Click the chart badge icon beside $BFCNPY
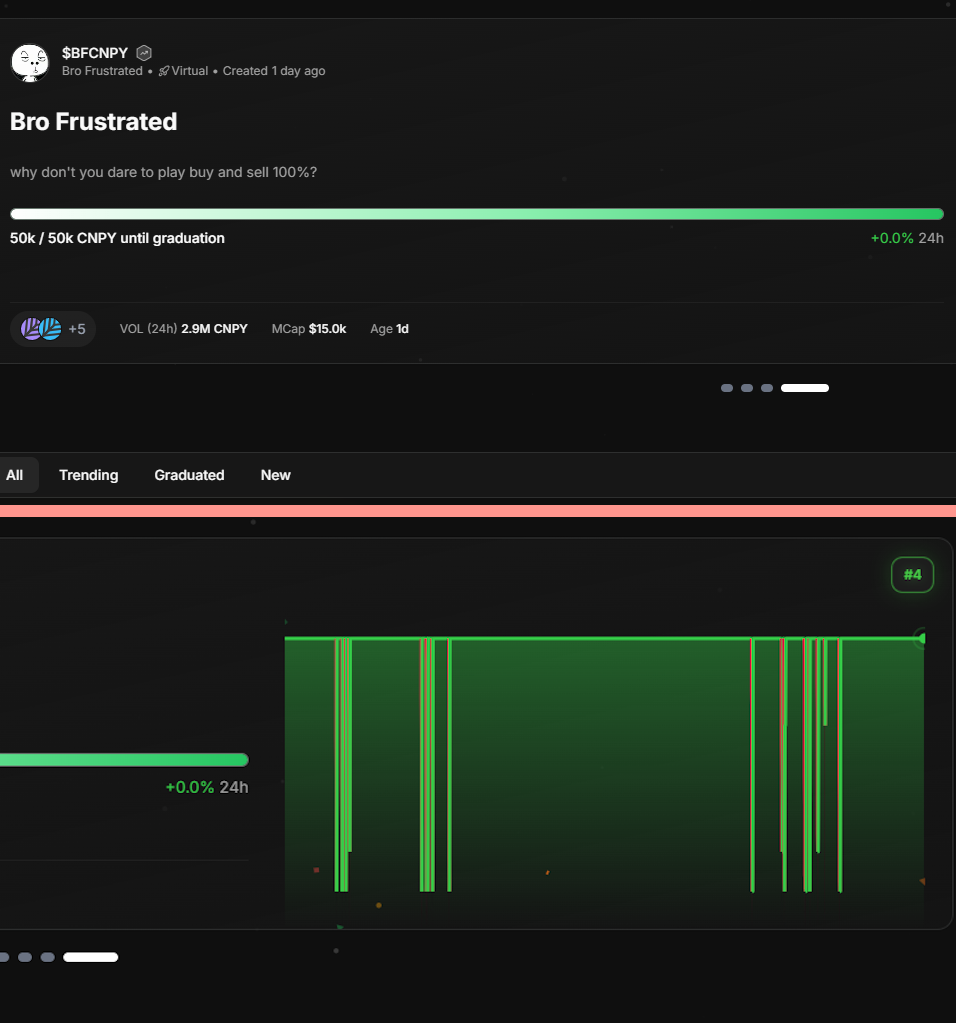 (144, 53)
